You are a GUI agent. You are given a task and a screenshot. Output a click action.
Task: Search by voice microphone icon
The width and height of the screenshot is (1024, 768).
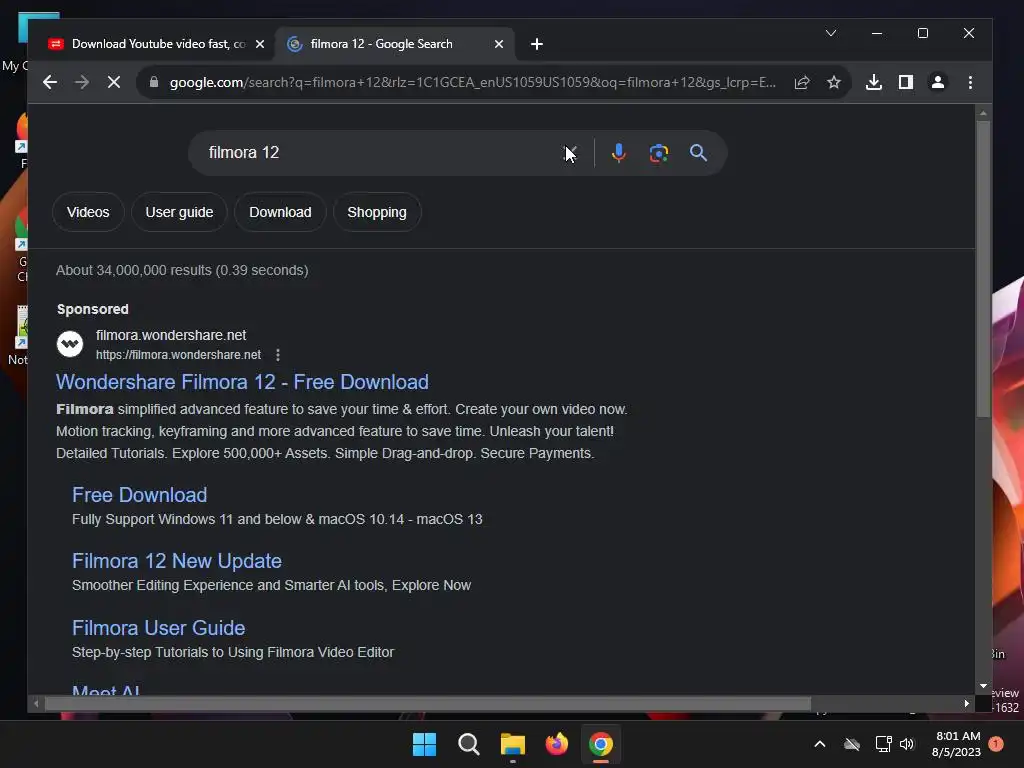(618, 153)
